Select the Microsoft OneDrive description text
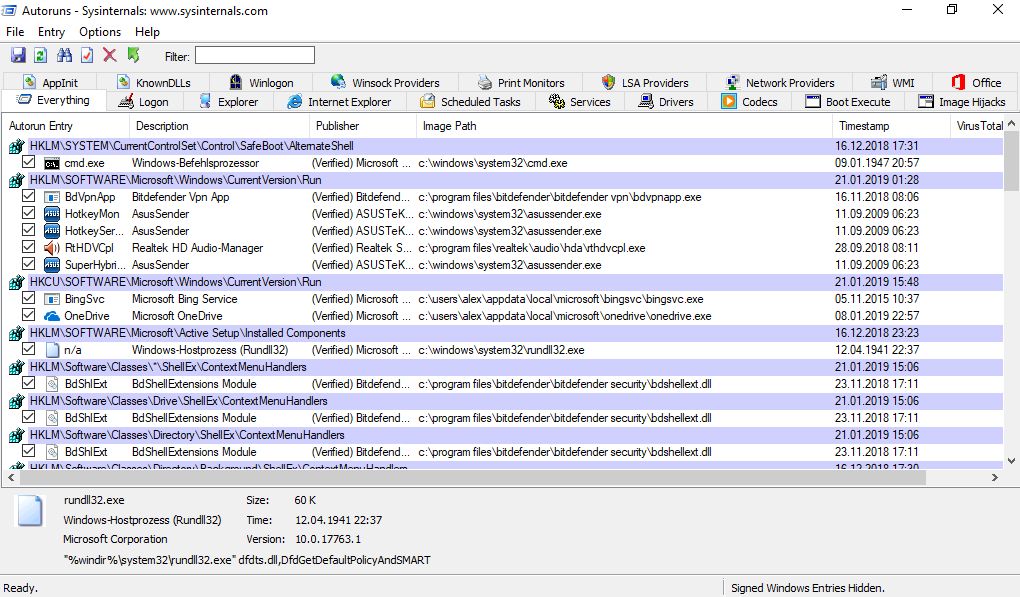The width and height of the screenshot is (1020, 597). point(177,316)
